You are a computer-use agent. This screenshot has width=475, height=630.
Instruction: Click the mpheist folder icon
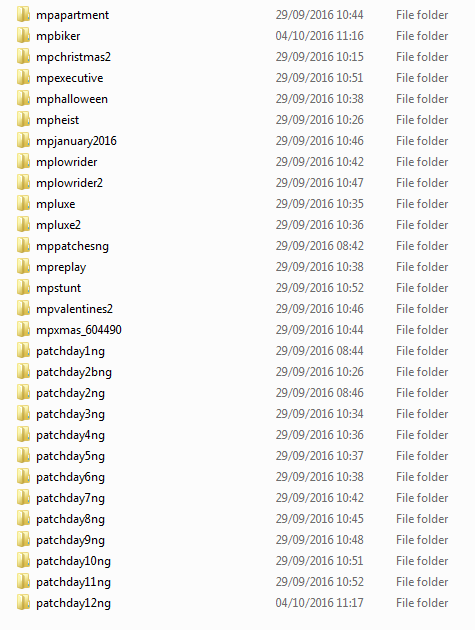click(x=23, y=119)
